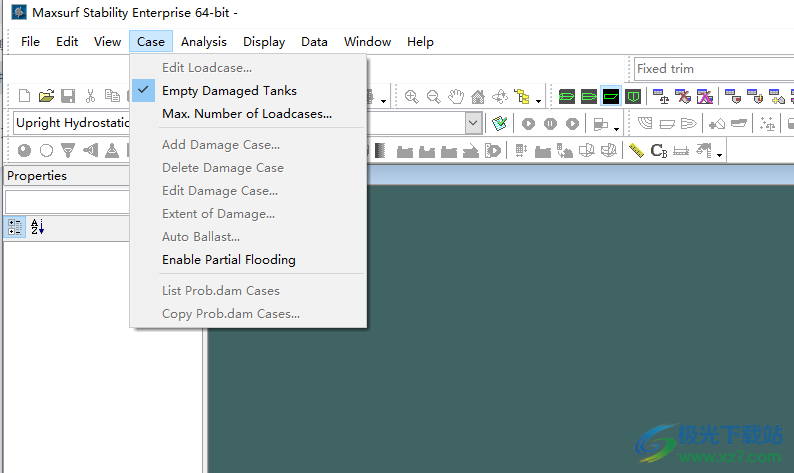Select the Pan hand tool
794x473 pixels.
[x=456, y=96]
